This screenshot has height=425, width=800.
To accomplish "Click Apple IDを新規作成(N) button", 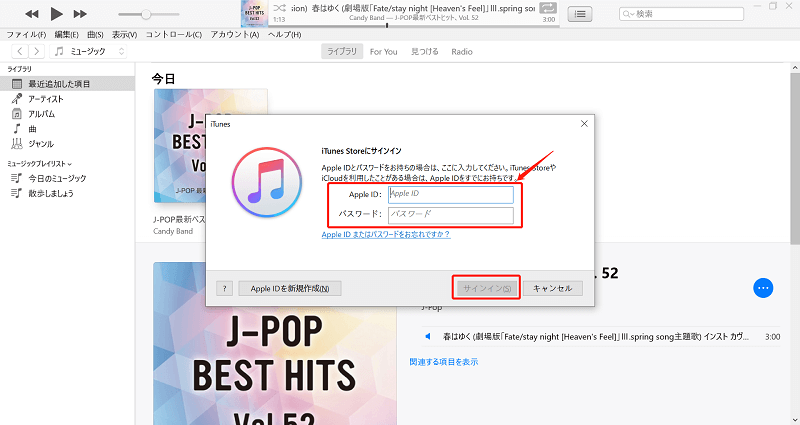I will pyautogui.click(x=290, y=288).
